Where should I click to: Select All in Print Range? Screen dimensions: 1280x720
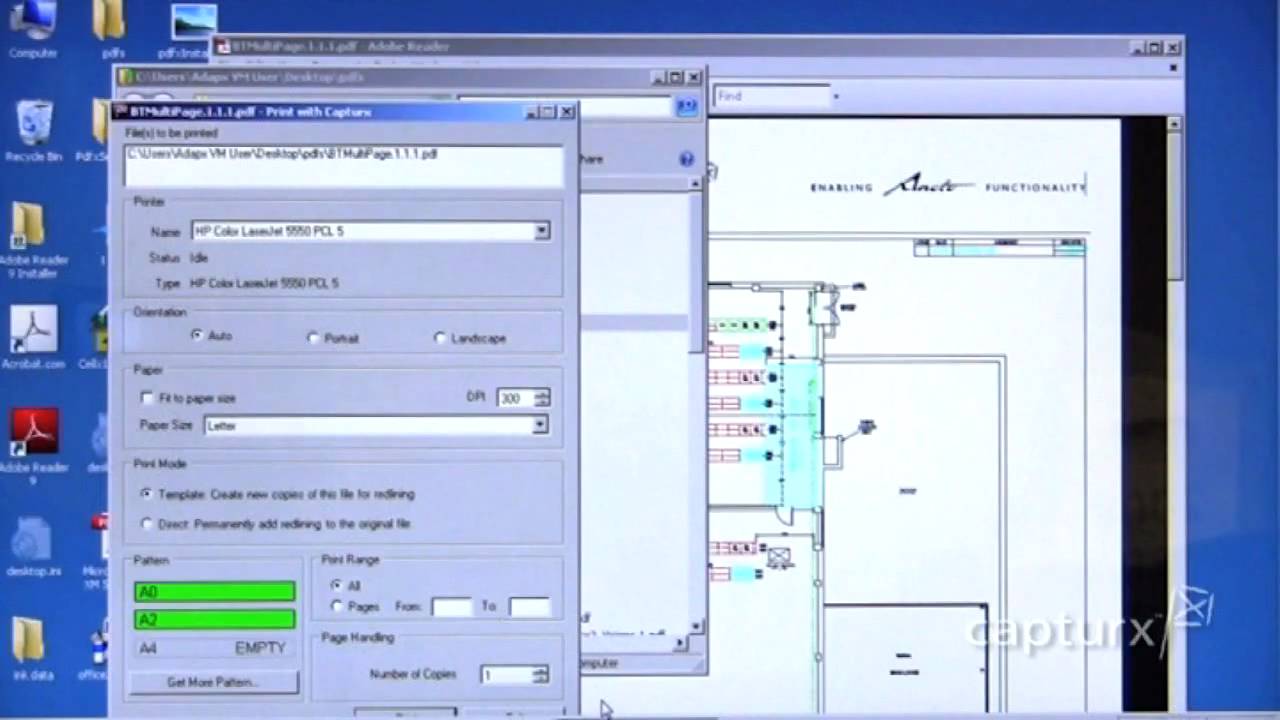click(336, 585)
